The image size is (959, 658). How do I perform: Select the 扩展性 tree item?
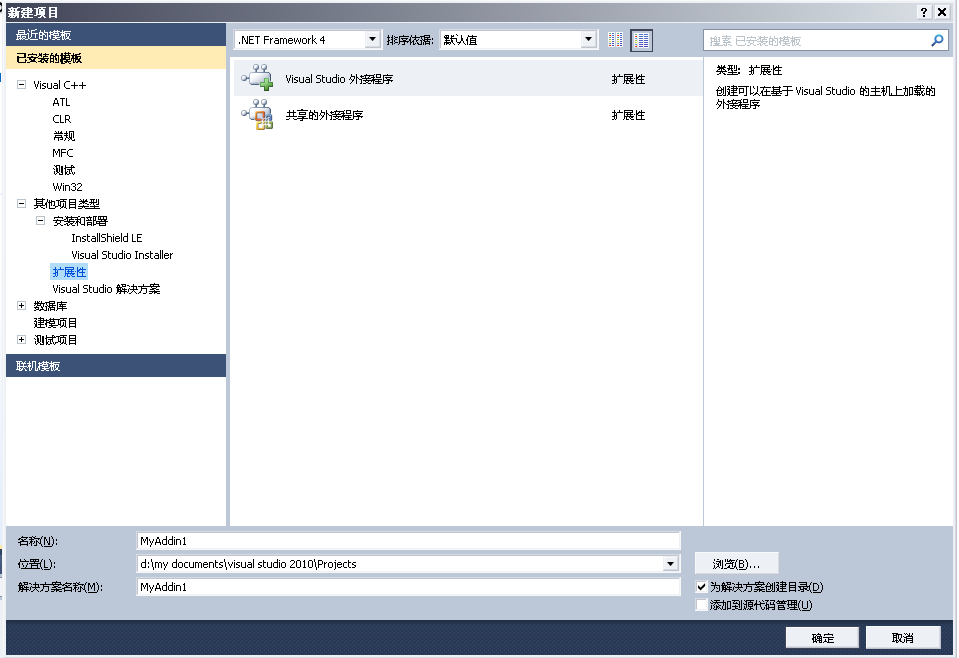69,272
